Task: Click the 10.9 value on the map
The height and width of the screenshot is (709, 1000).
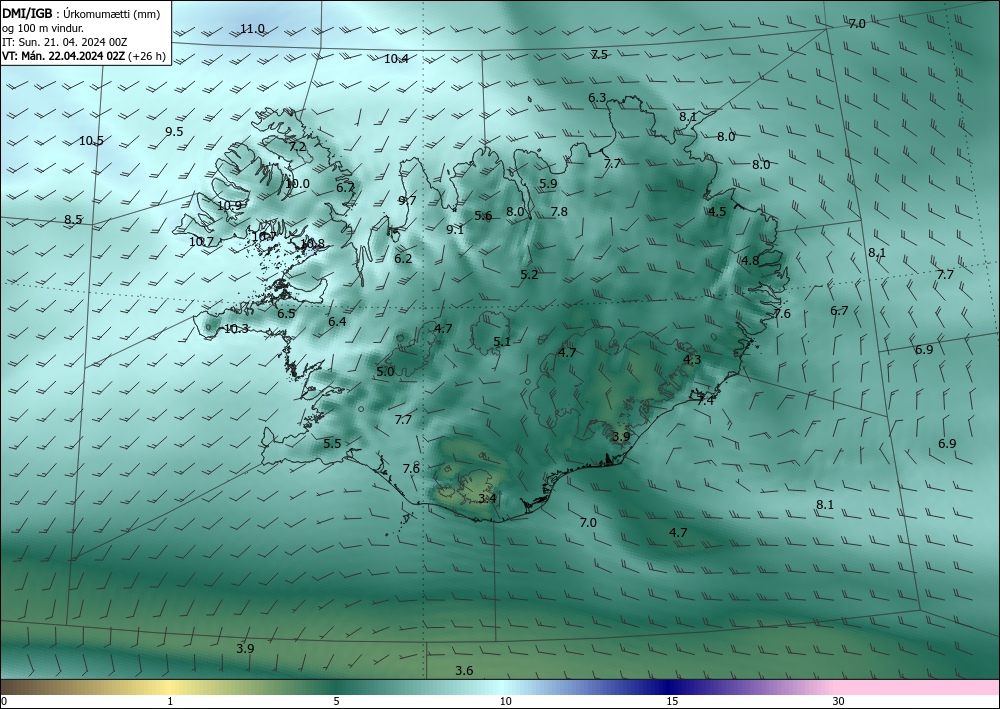Action: pyautogui.click(x=229, y=206)
